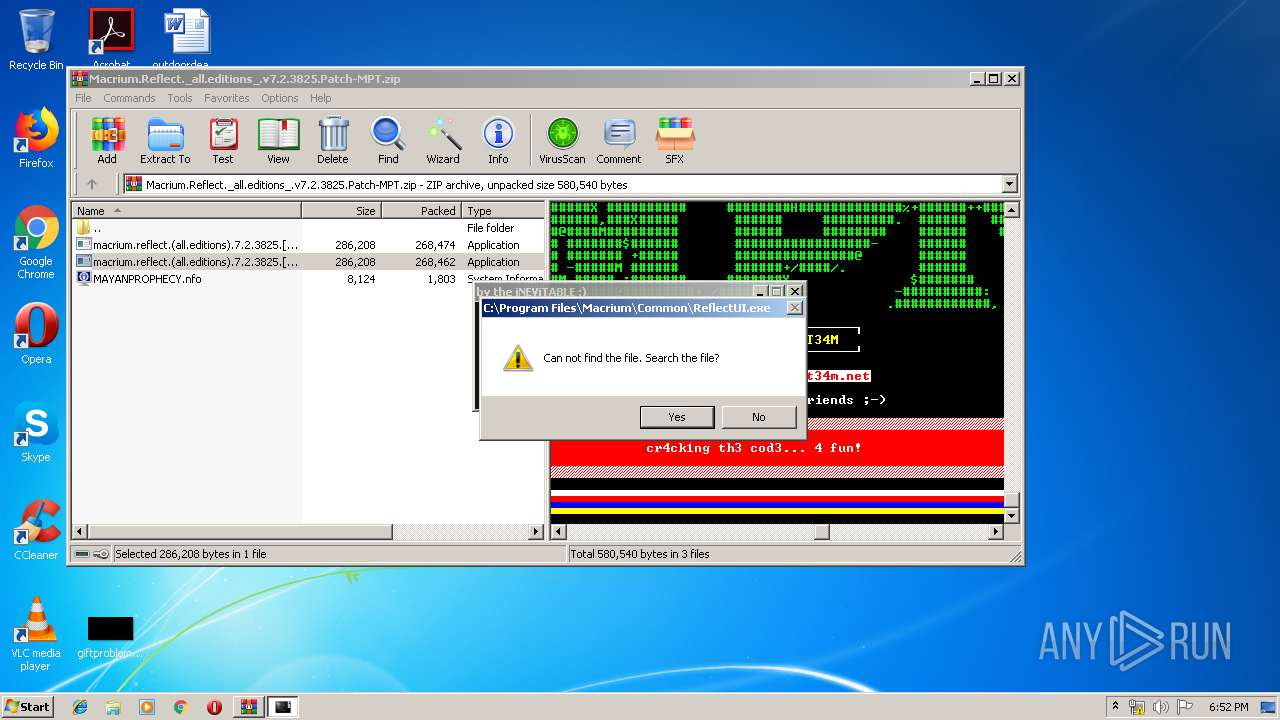
Task: Click No in the file search dialog
Action: tap(758, 417)
